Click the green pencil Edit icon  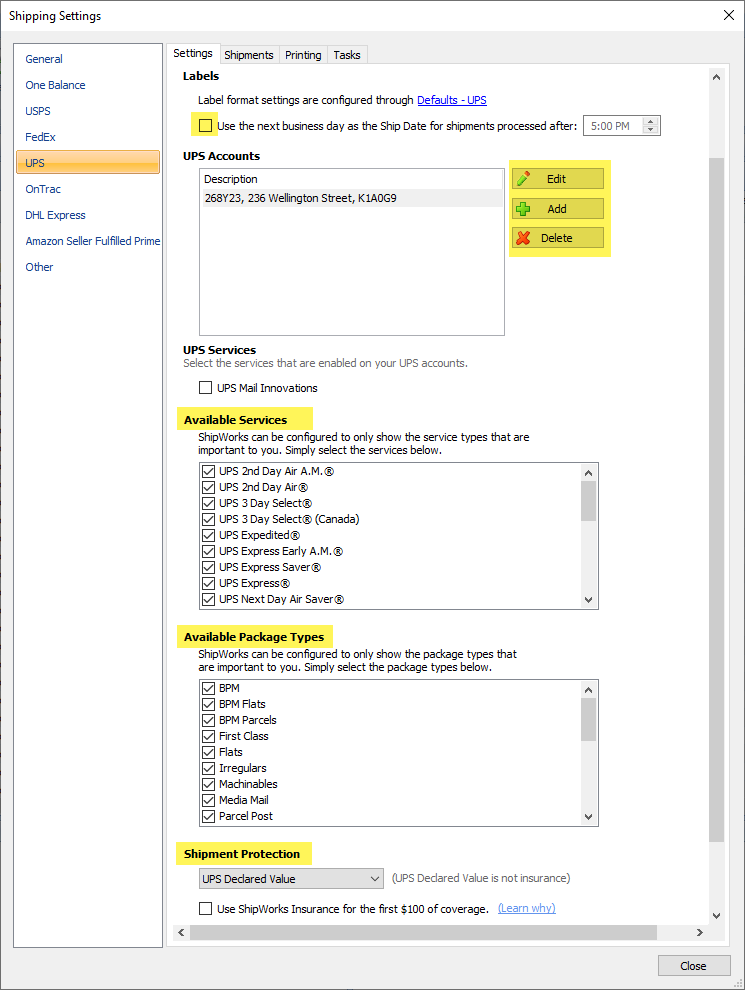(523, 179)
